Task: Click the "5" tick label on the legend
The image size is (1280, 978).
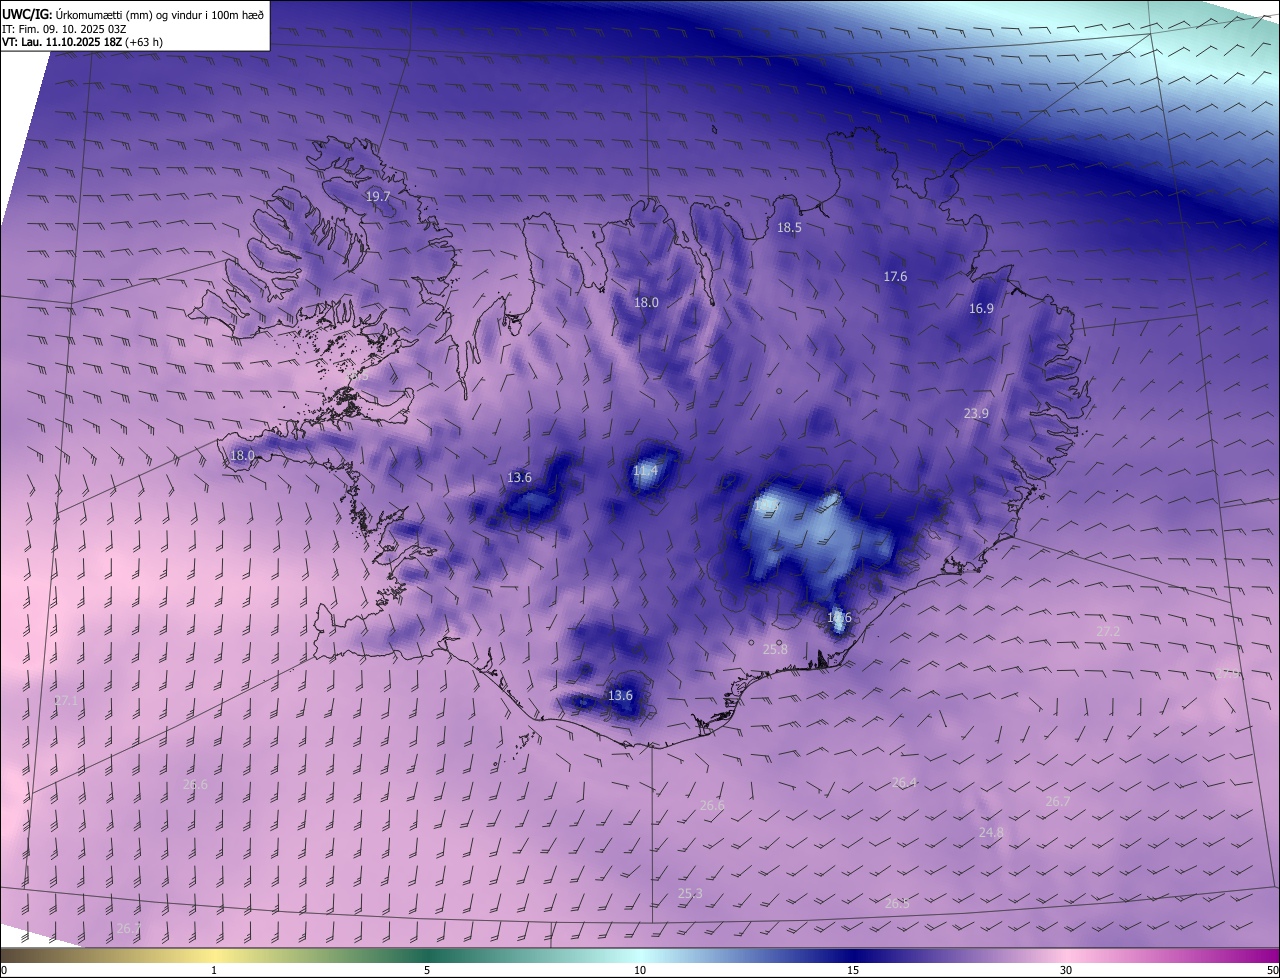Action: coord(427,970)
